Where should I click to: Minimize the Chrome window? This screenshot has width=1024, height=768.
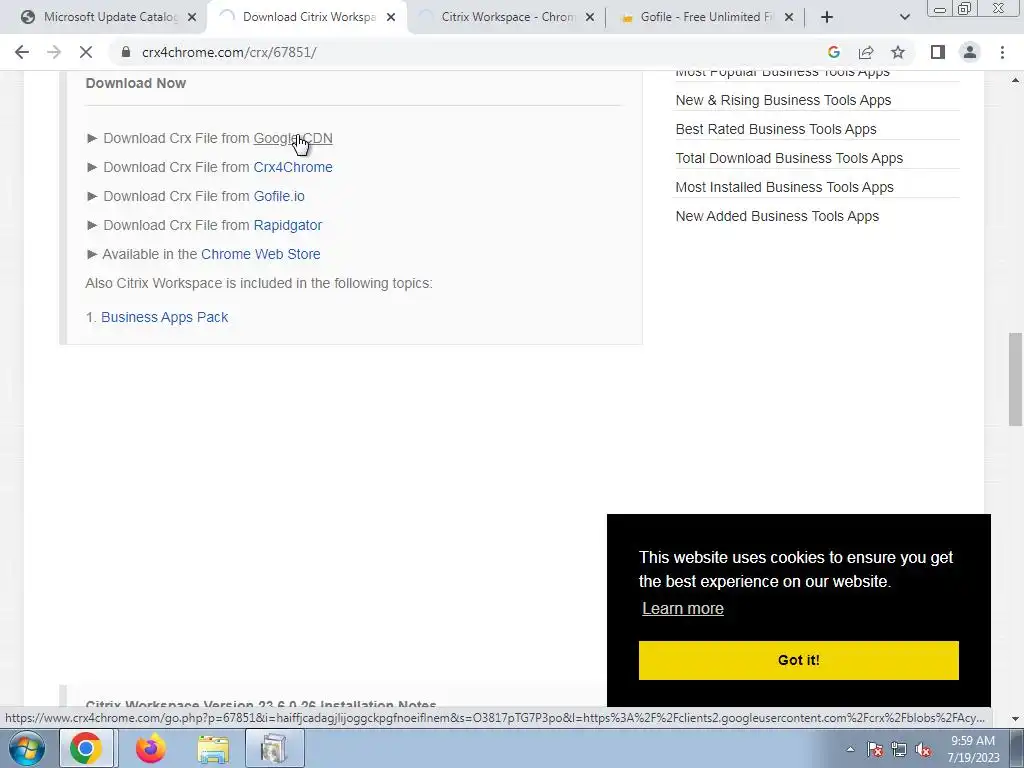tap(940, 9)
